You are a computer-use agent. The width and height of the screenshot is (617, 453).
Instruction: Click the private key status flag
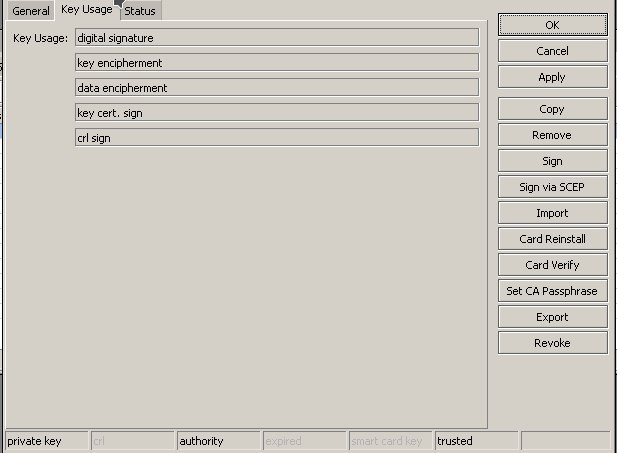coord(47,440)
